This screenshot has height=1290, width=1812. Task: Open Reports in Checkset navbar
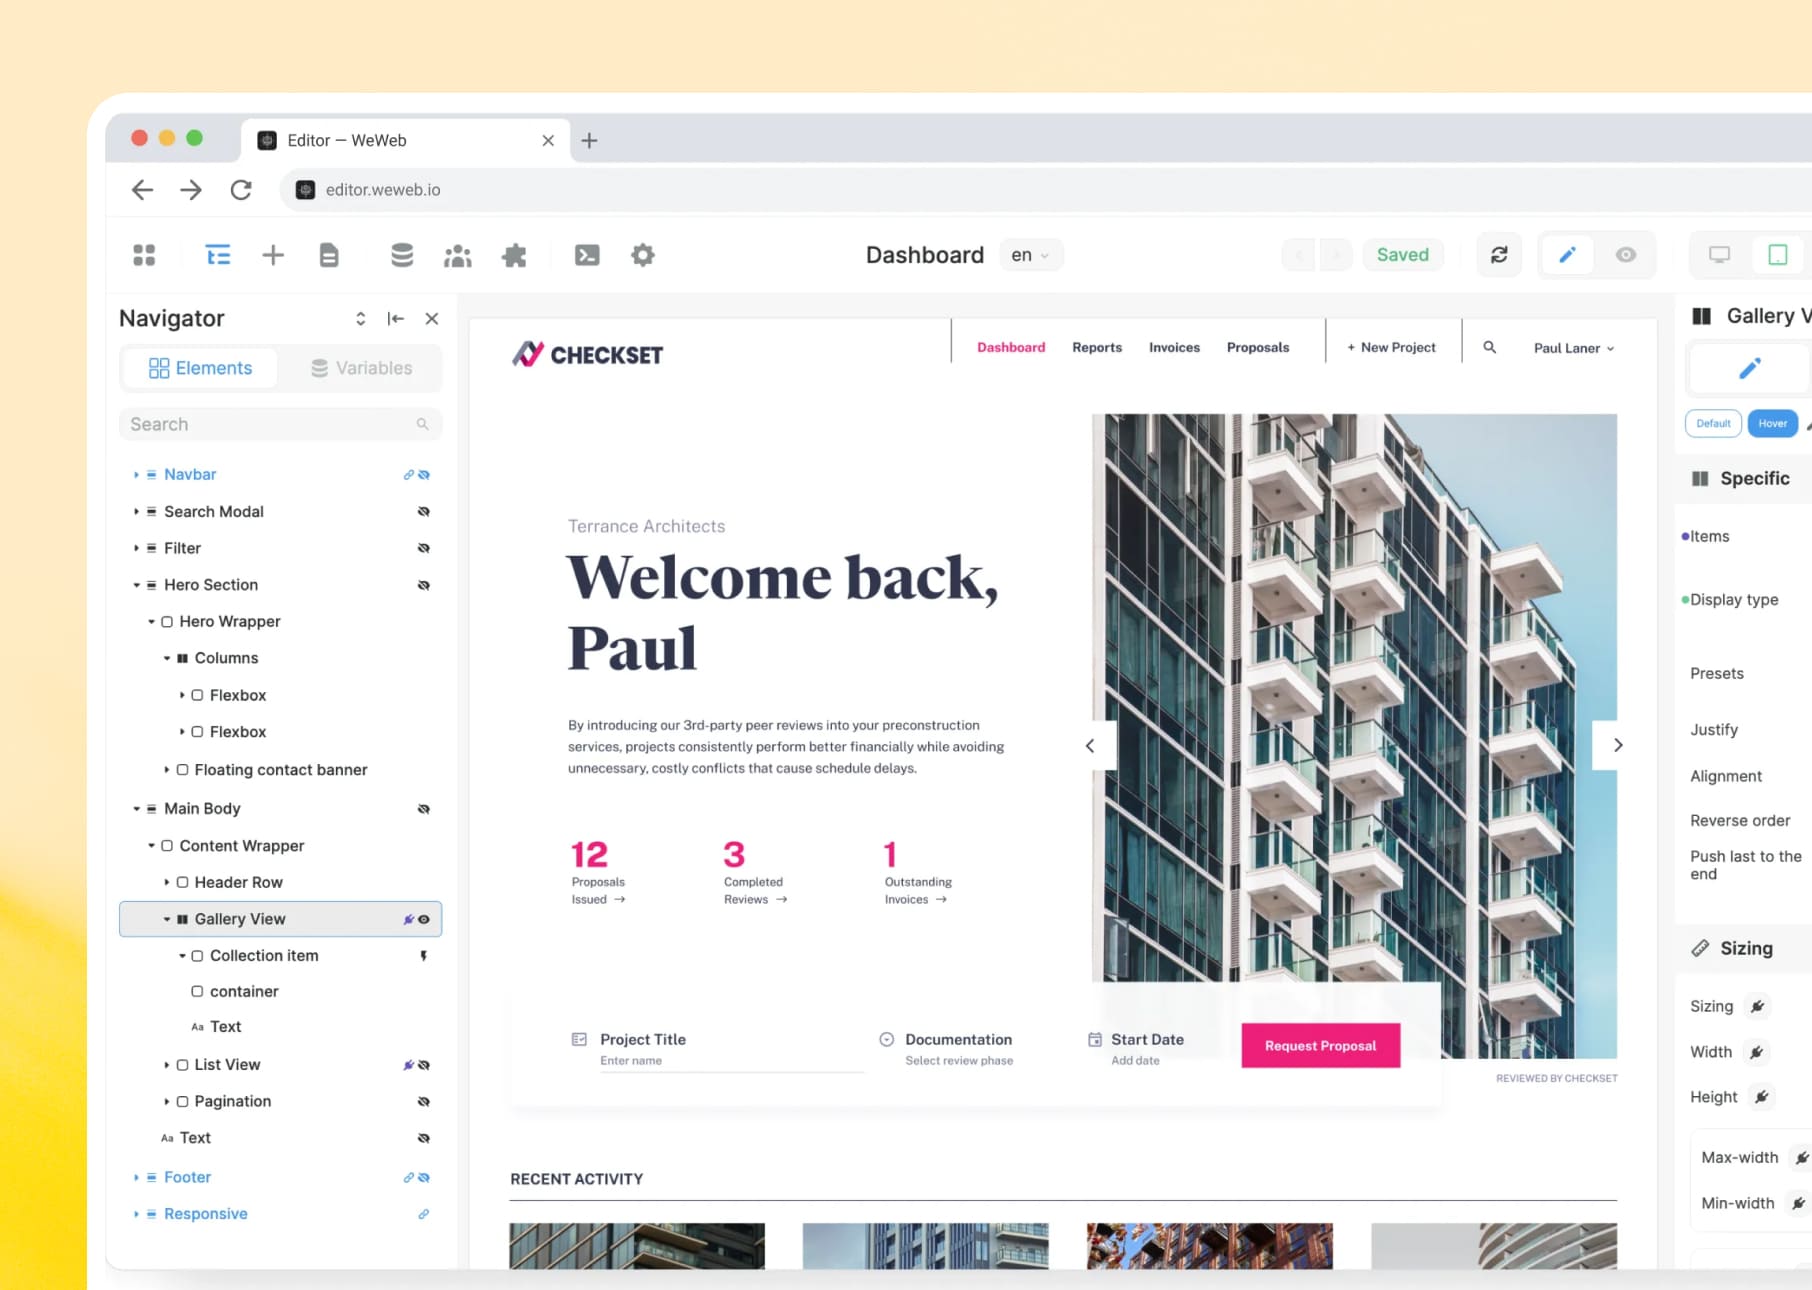[1097, 347]
